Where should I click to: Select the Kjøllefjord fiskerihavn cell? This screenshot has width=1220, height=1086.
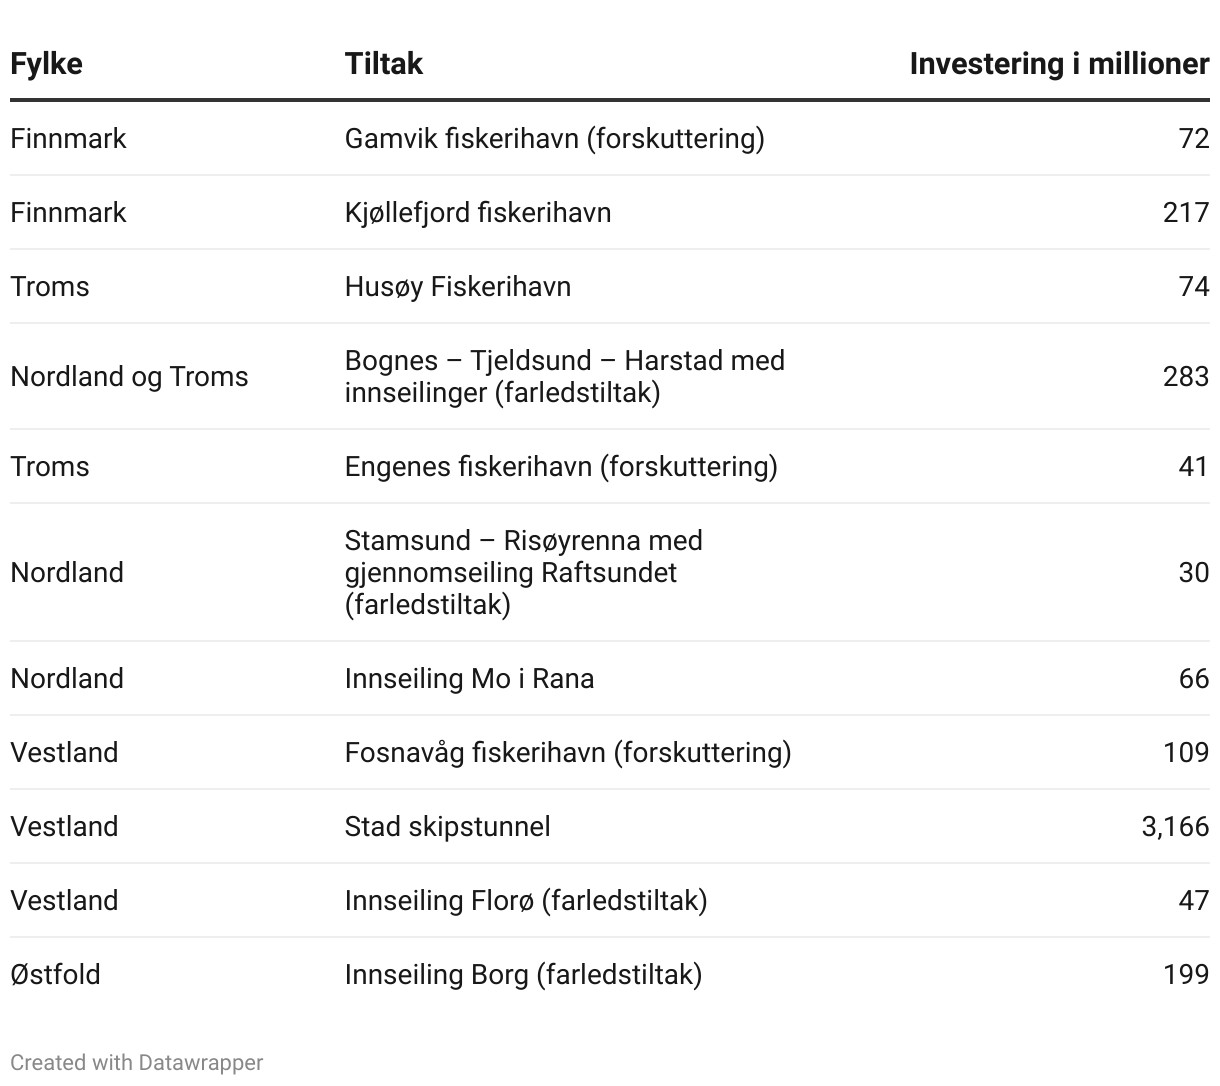point(477,212)
